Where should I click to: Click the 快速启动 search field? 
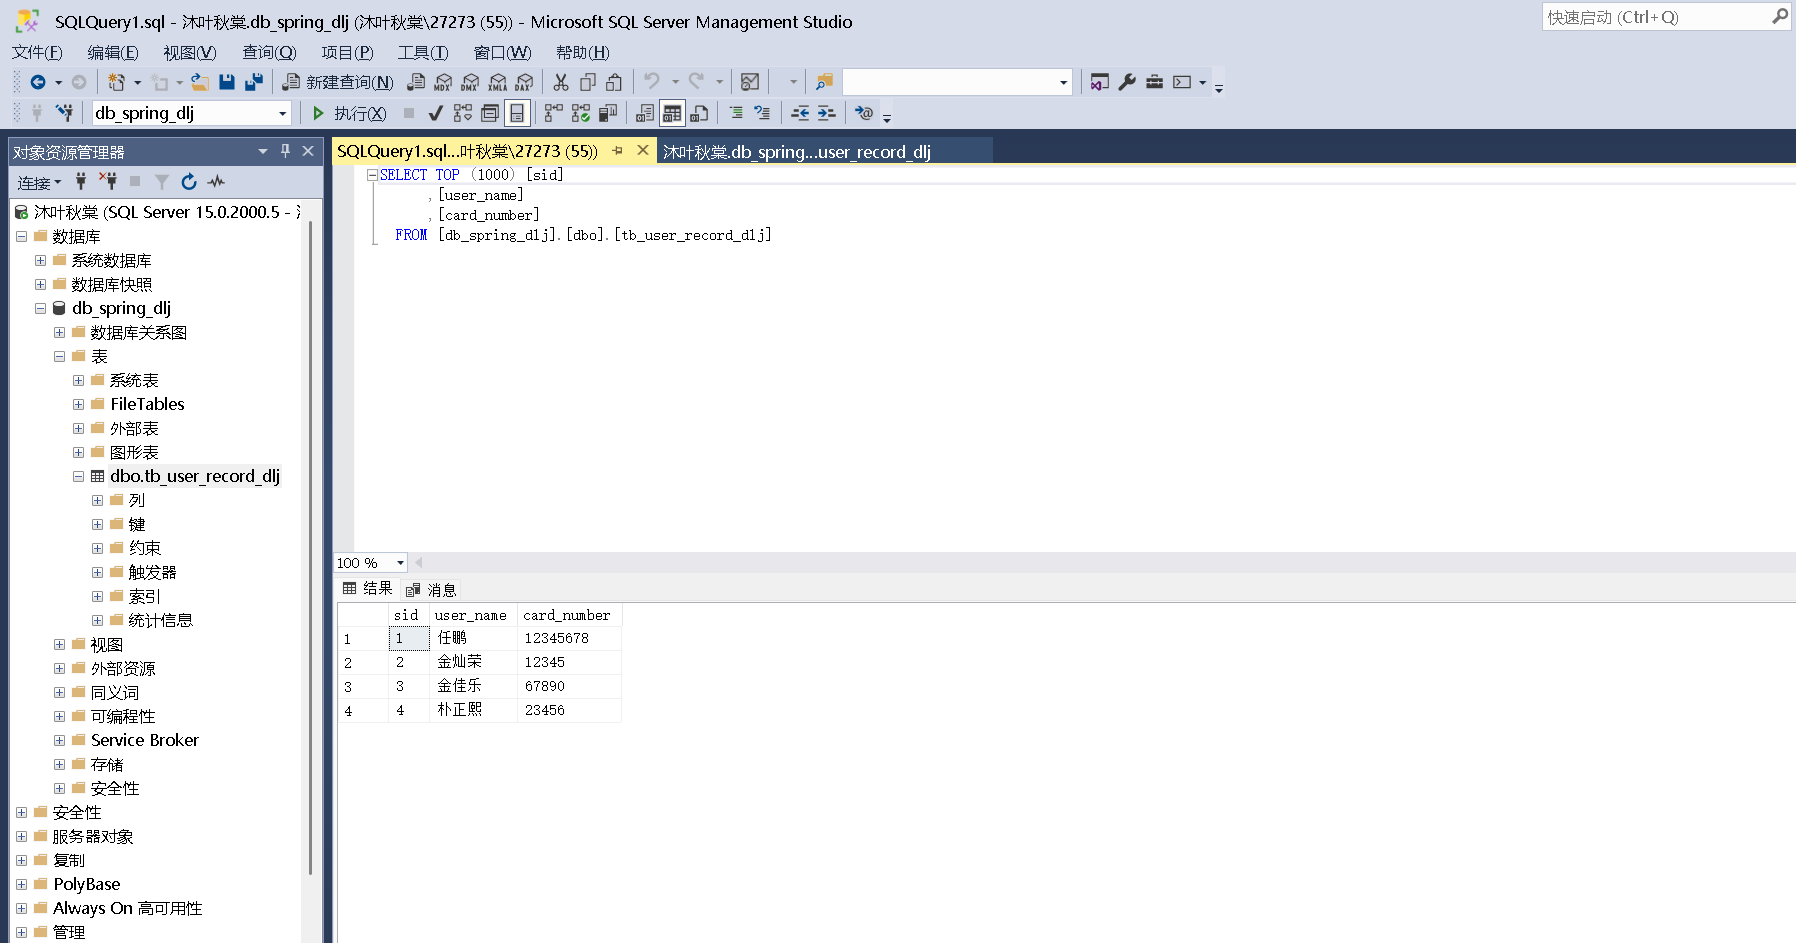point(1658,17)
